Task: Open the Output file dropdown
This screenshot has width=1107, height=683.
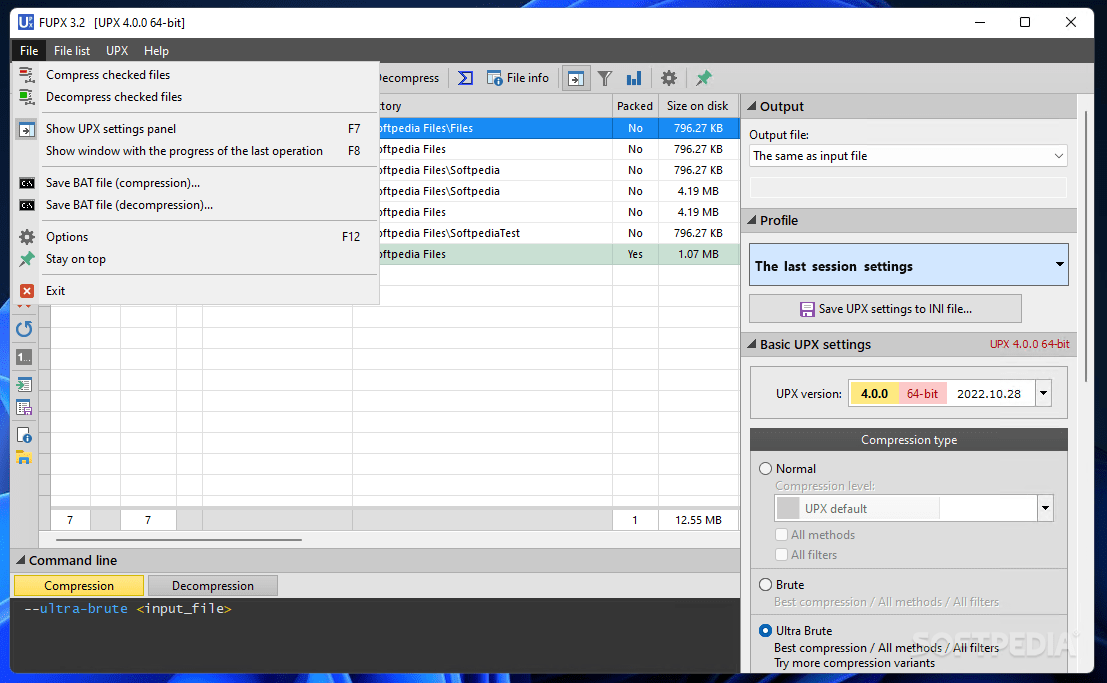Action: coord(908,156)
